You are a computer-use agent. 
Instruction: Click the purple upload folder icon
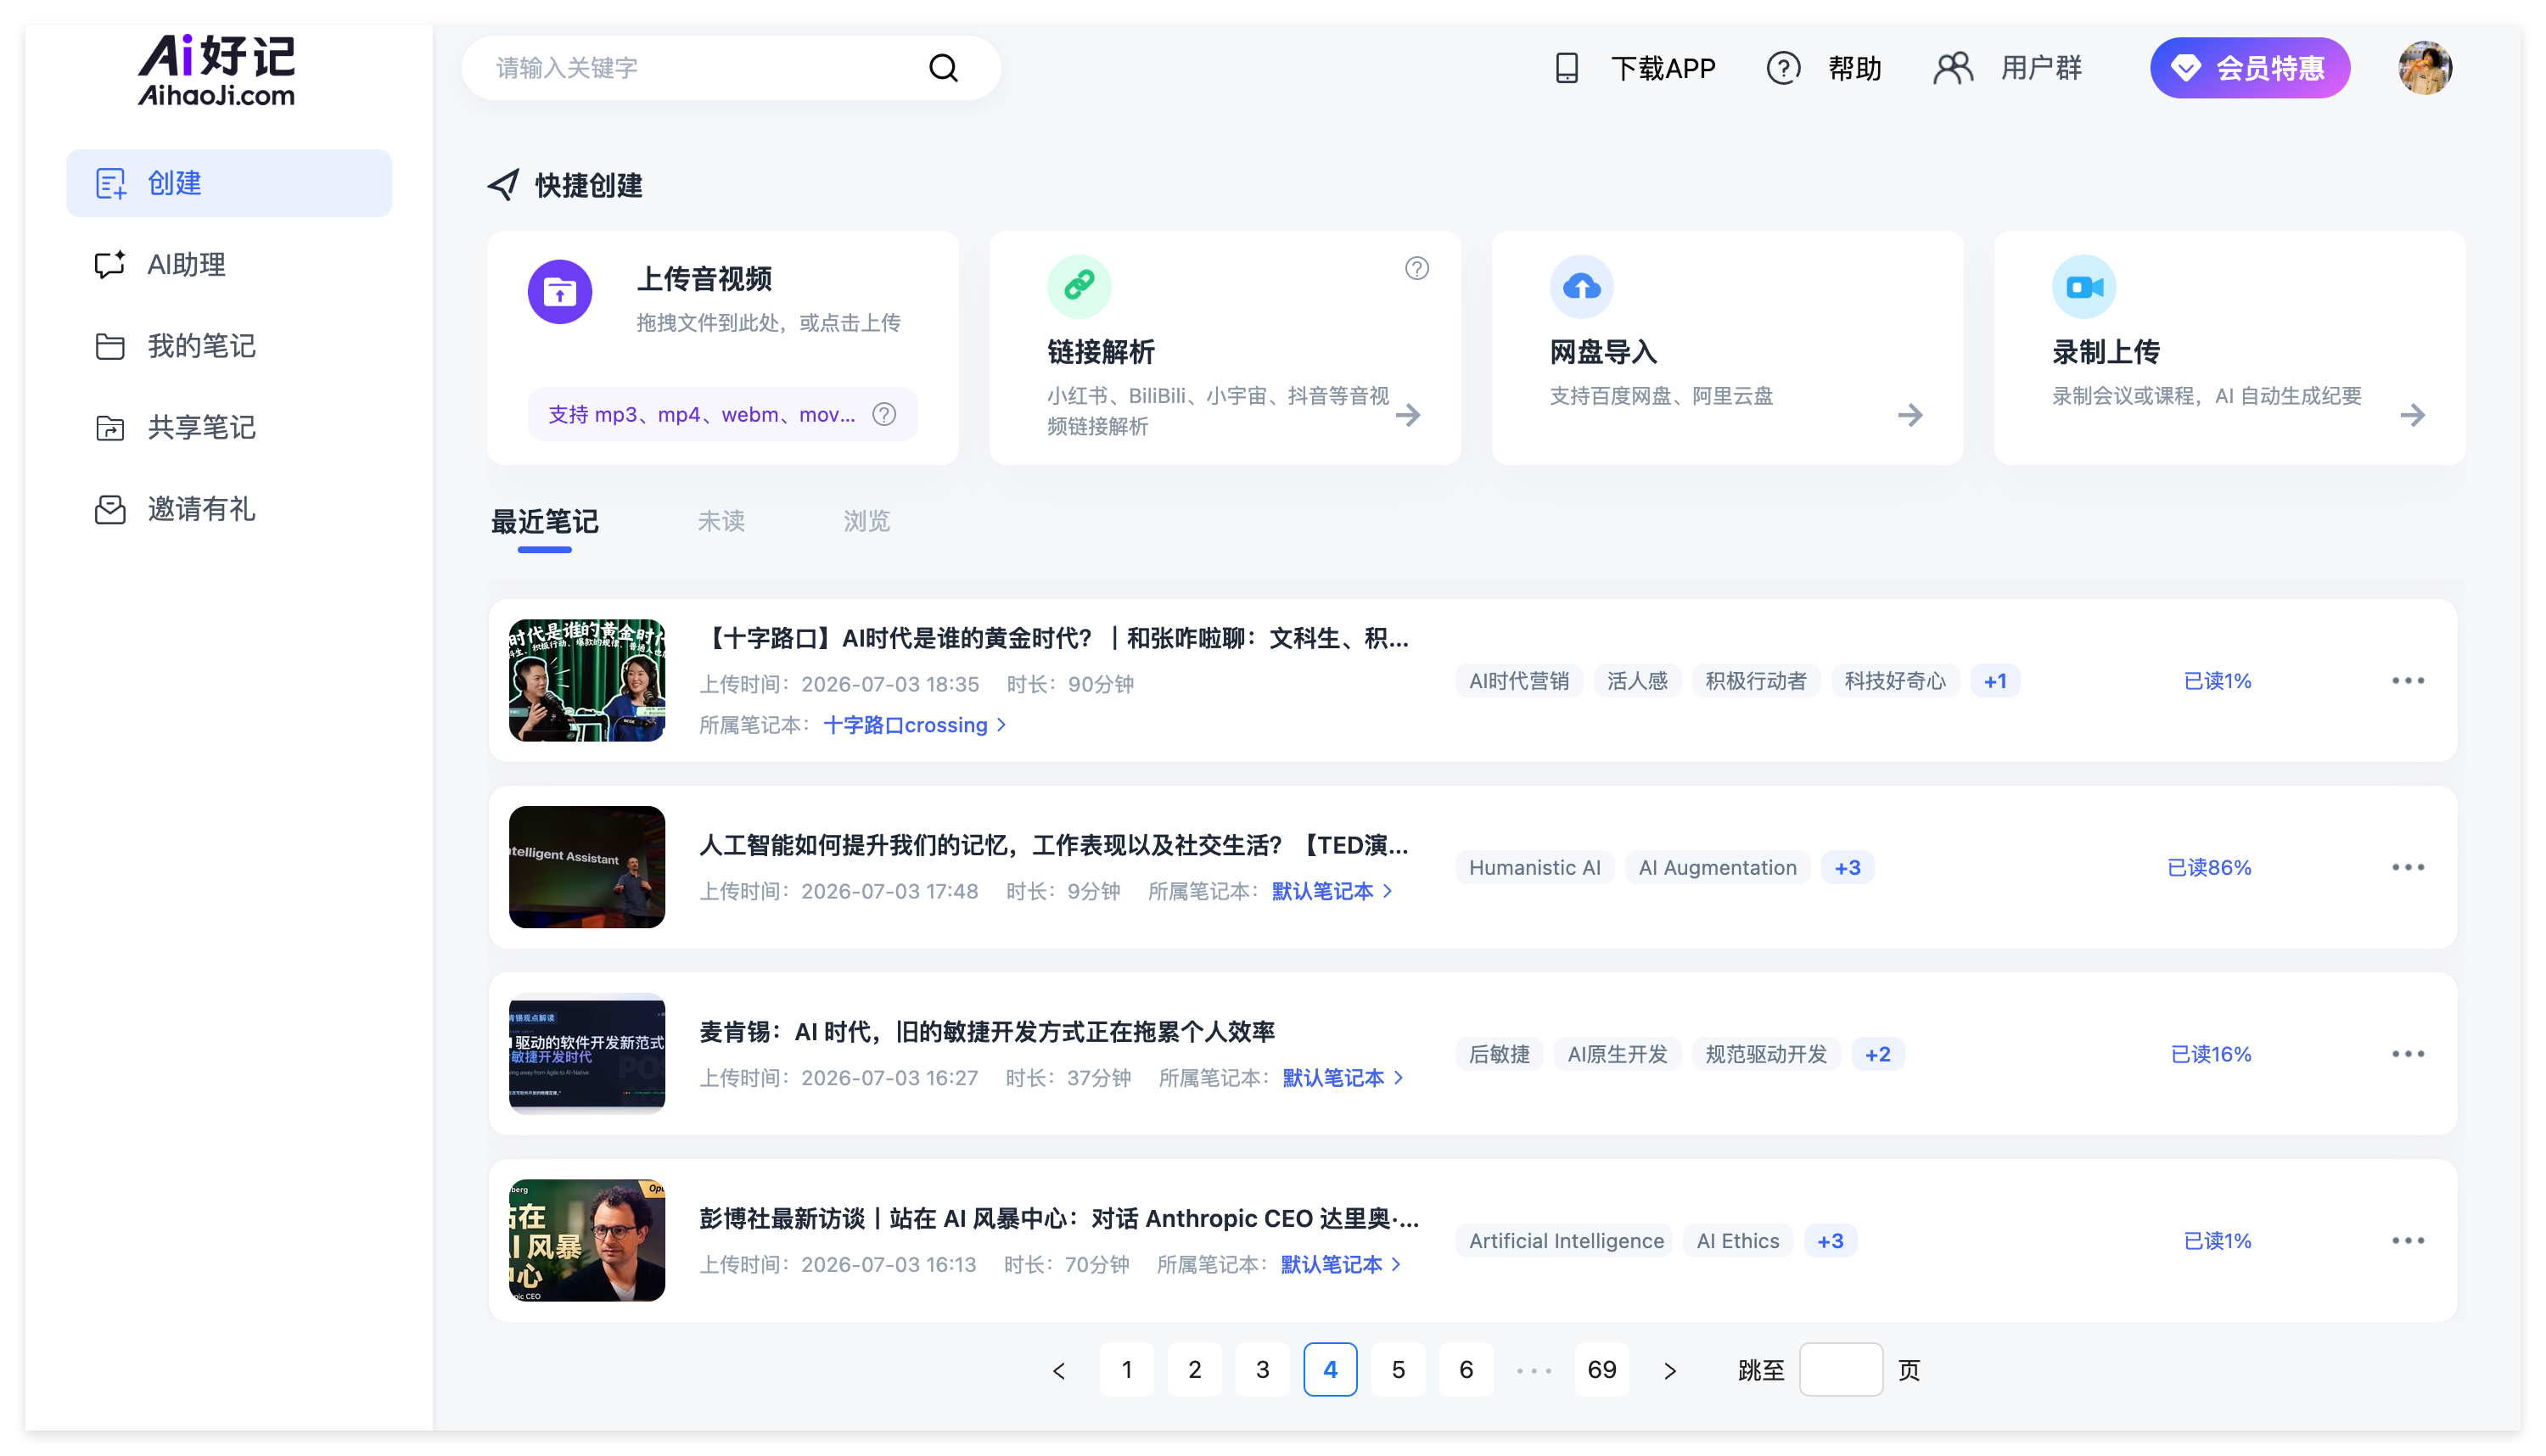tap(560, 292)
